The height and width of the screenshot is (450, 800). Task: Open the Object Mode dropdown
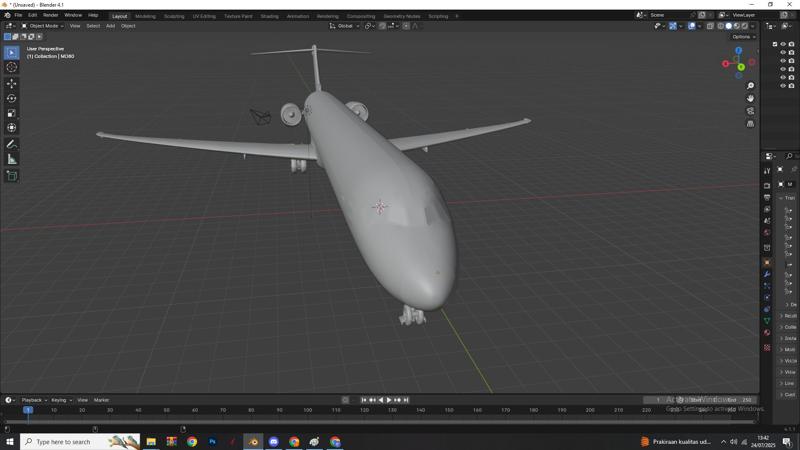tap(42, 26)
